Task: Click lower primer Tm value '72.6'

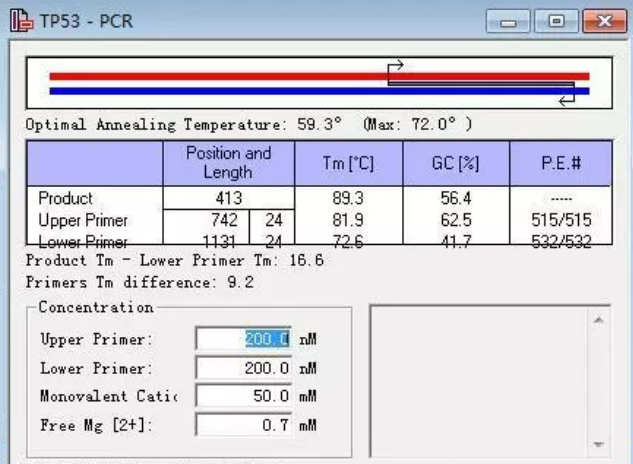Action: click(x=348, y=241)
